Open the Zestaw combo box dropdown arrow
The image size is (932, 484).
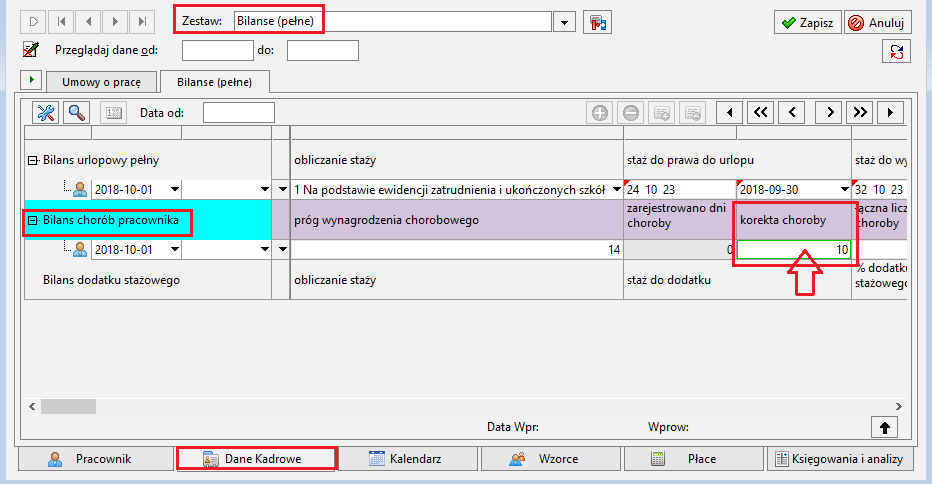click(564, 23)
